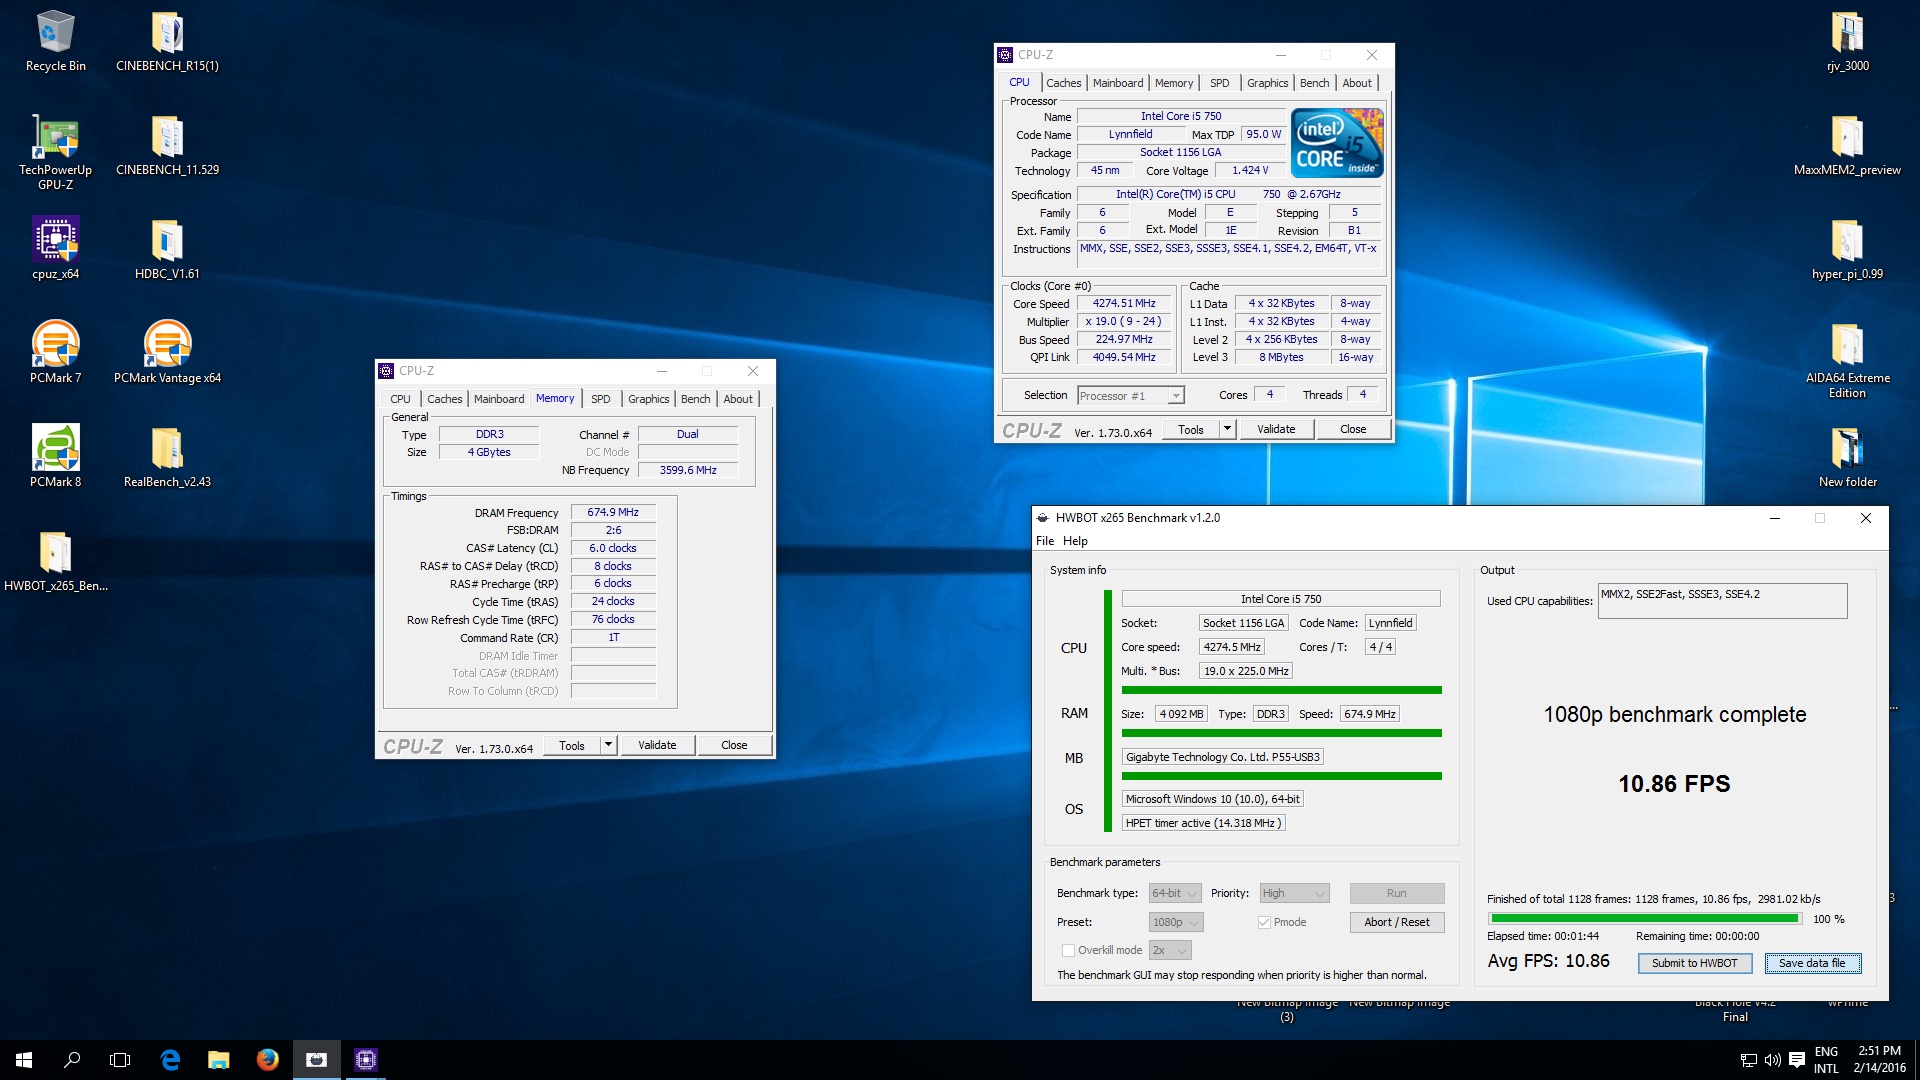This screenshot has height=1080, width=1920.
Task: Click Validate in CPU-Z Memory window
Action: tap(657, 745)
